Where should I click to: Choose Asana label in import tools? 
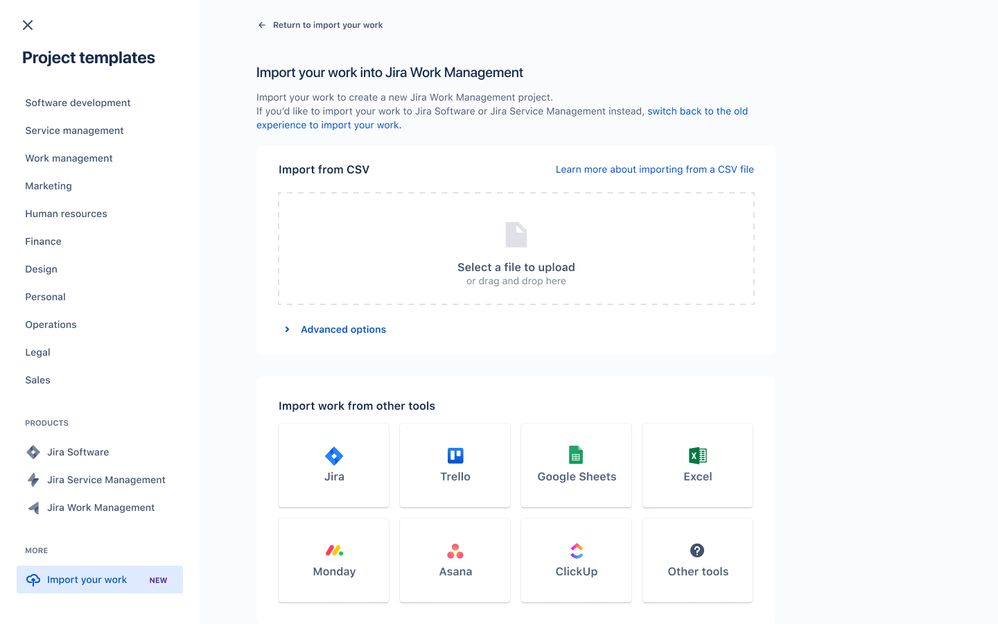[x=456, y=571]
